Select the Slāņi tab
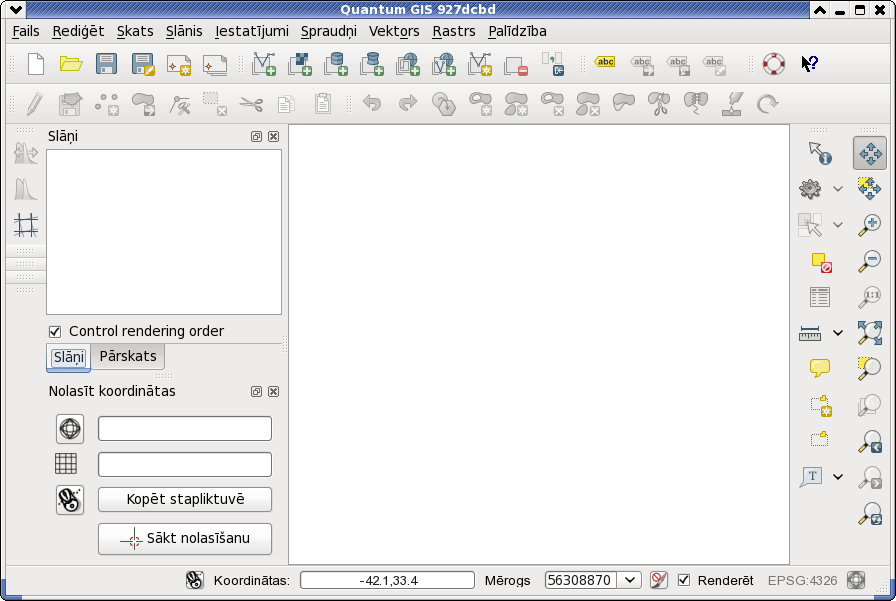Screen dimensions: 896x601 pos(69,358)
